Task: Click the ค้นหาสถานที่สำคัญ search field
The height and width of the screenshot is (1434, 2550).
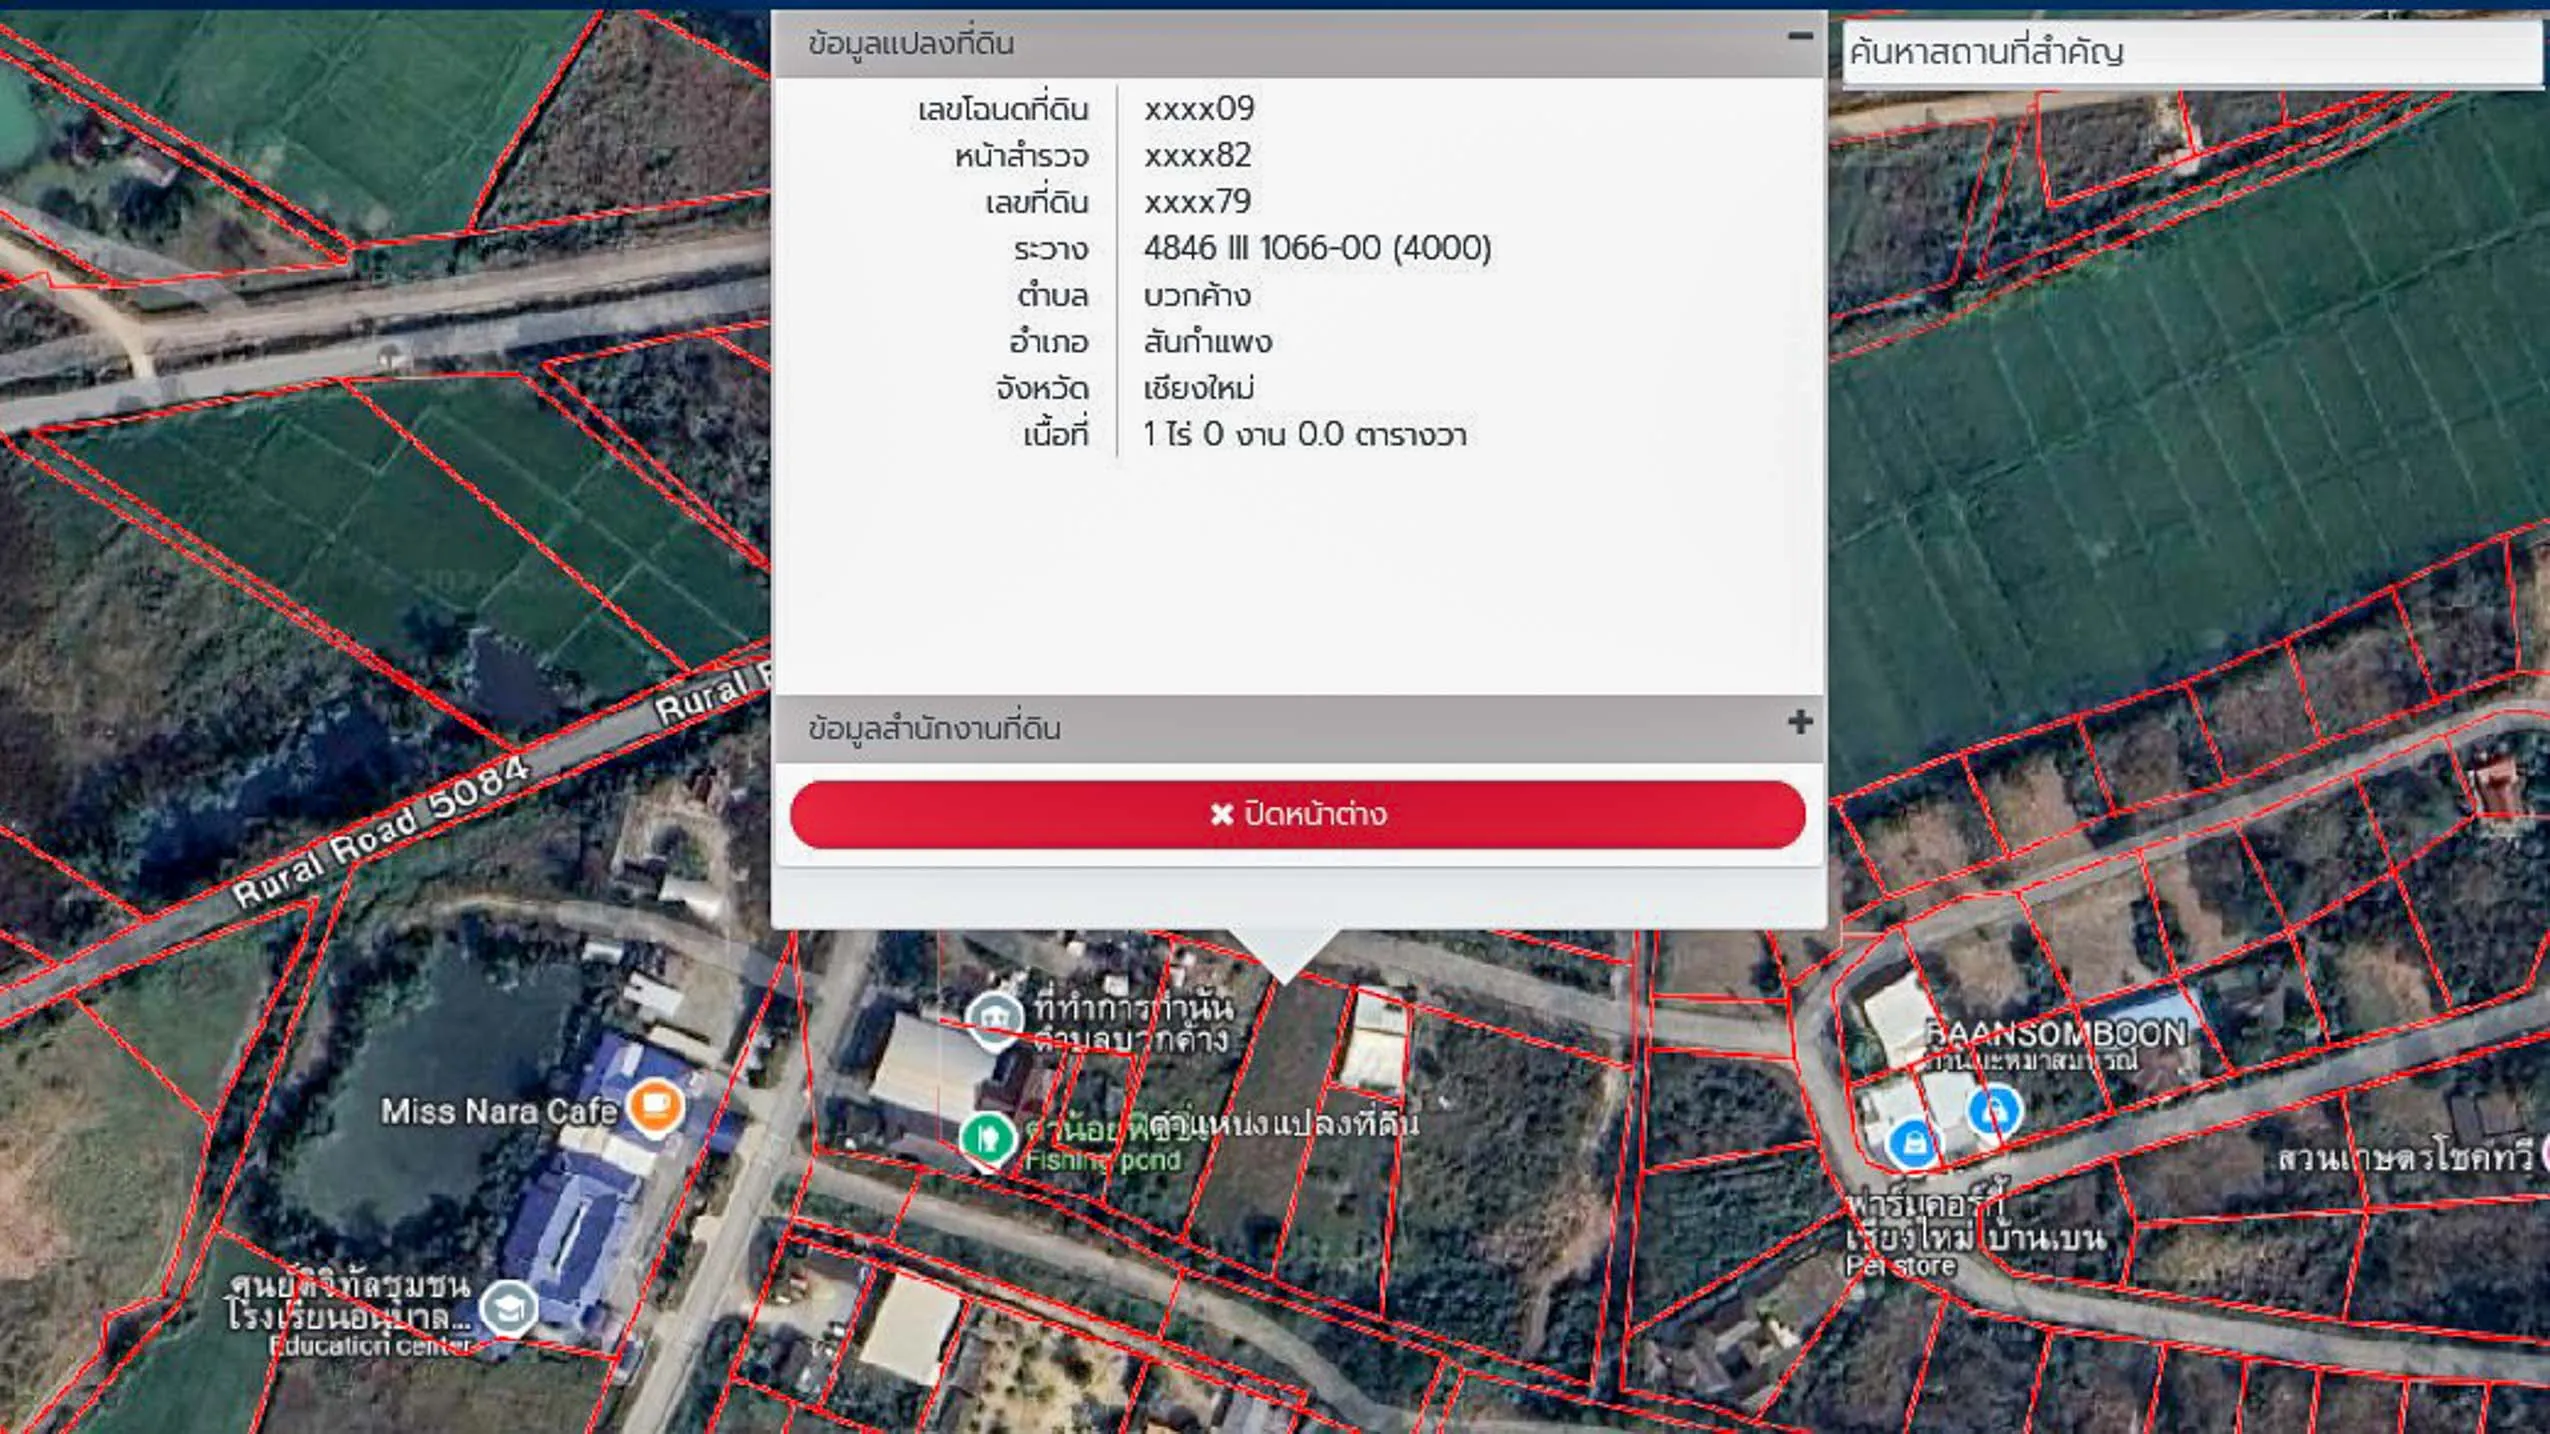Action: (x=2190, y=52)
